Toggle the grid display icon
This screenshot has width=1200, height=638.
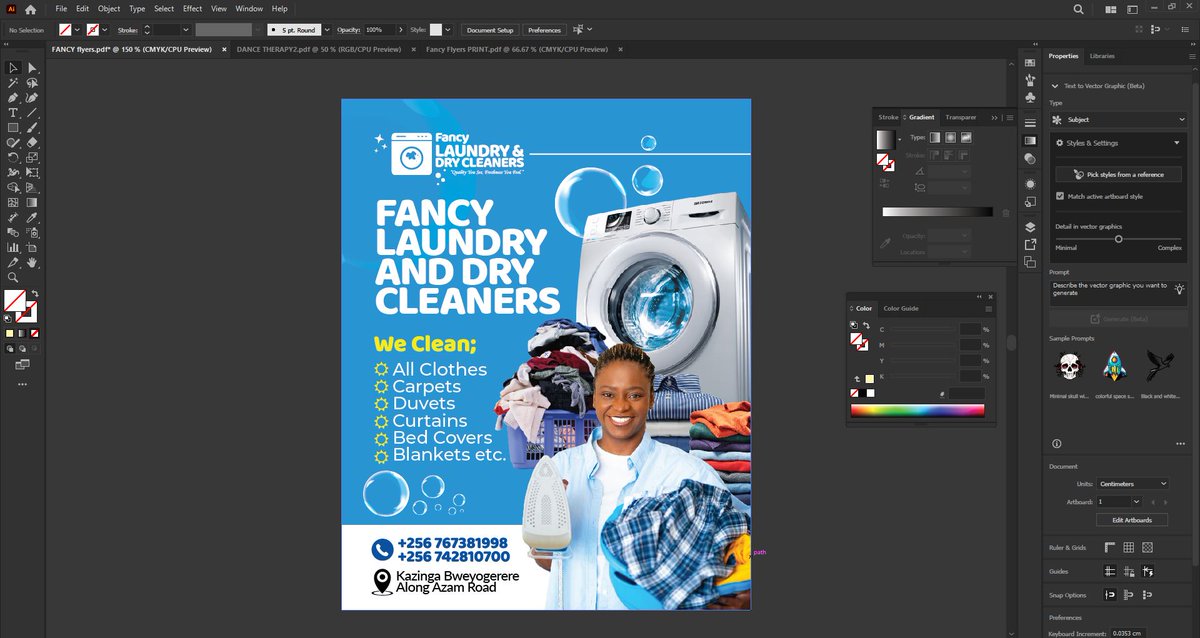1129,548
